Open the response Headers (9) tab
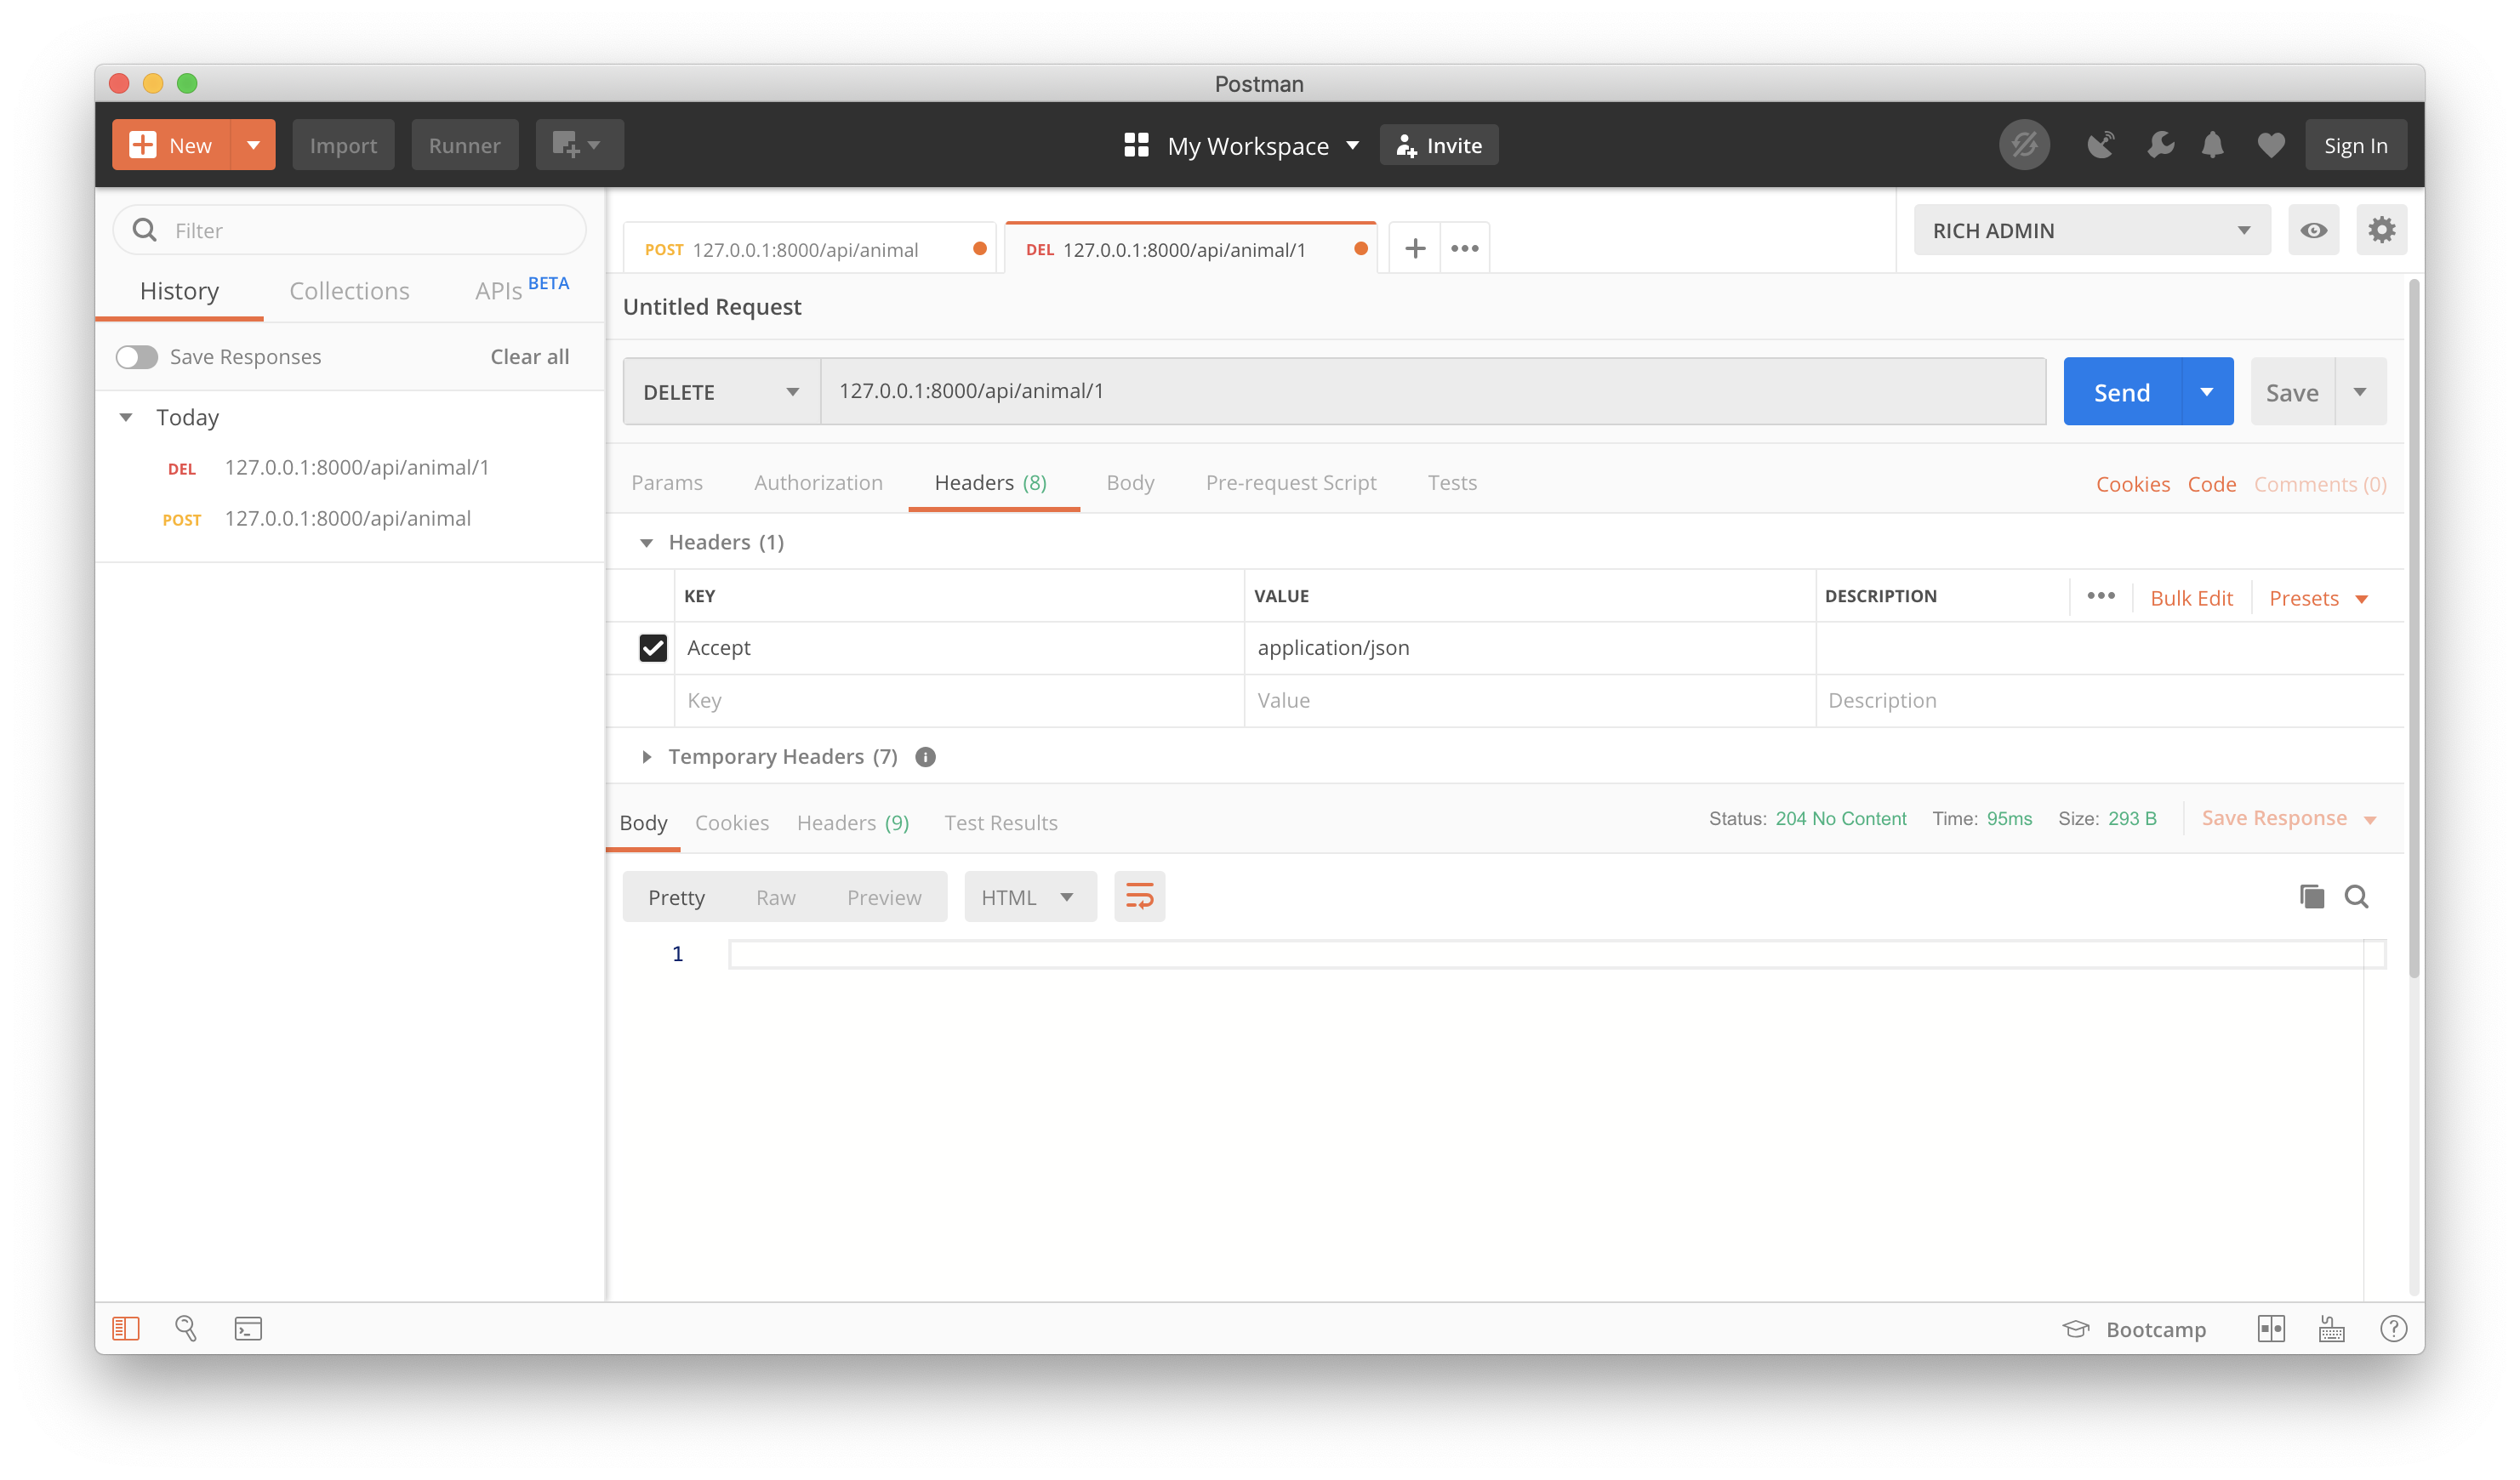2520x1480 pixels. point(852,823)
